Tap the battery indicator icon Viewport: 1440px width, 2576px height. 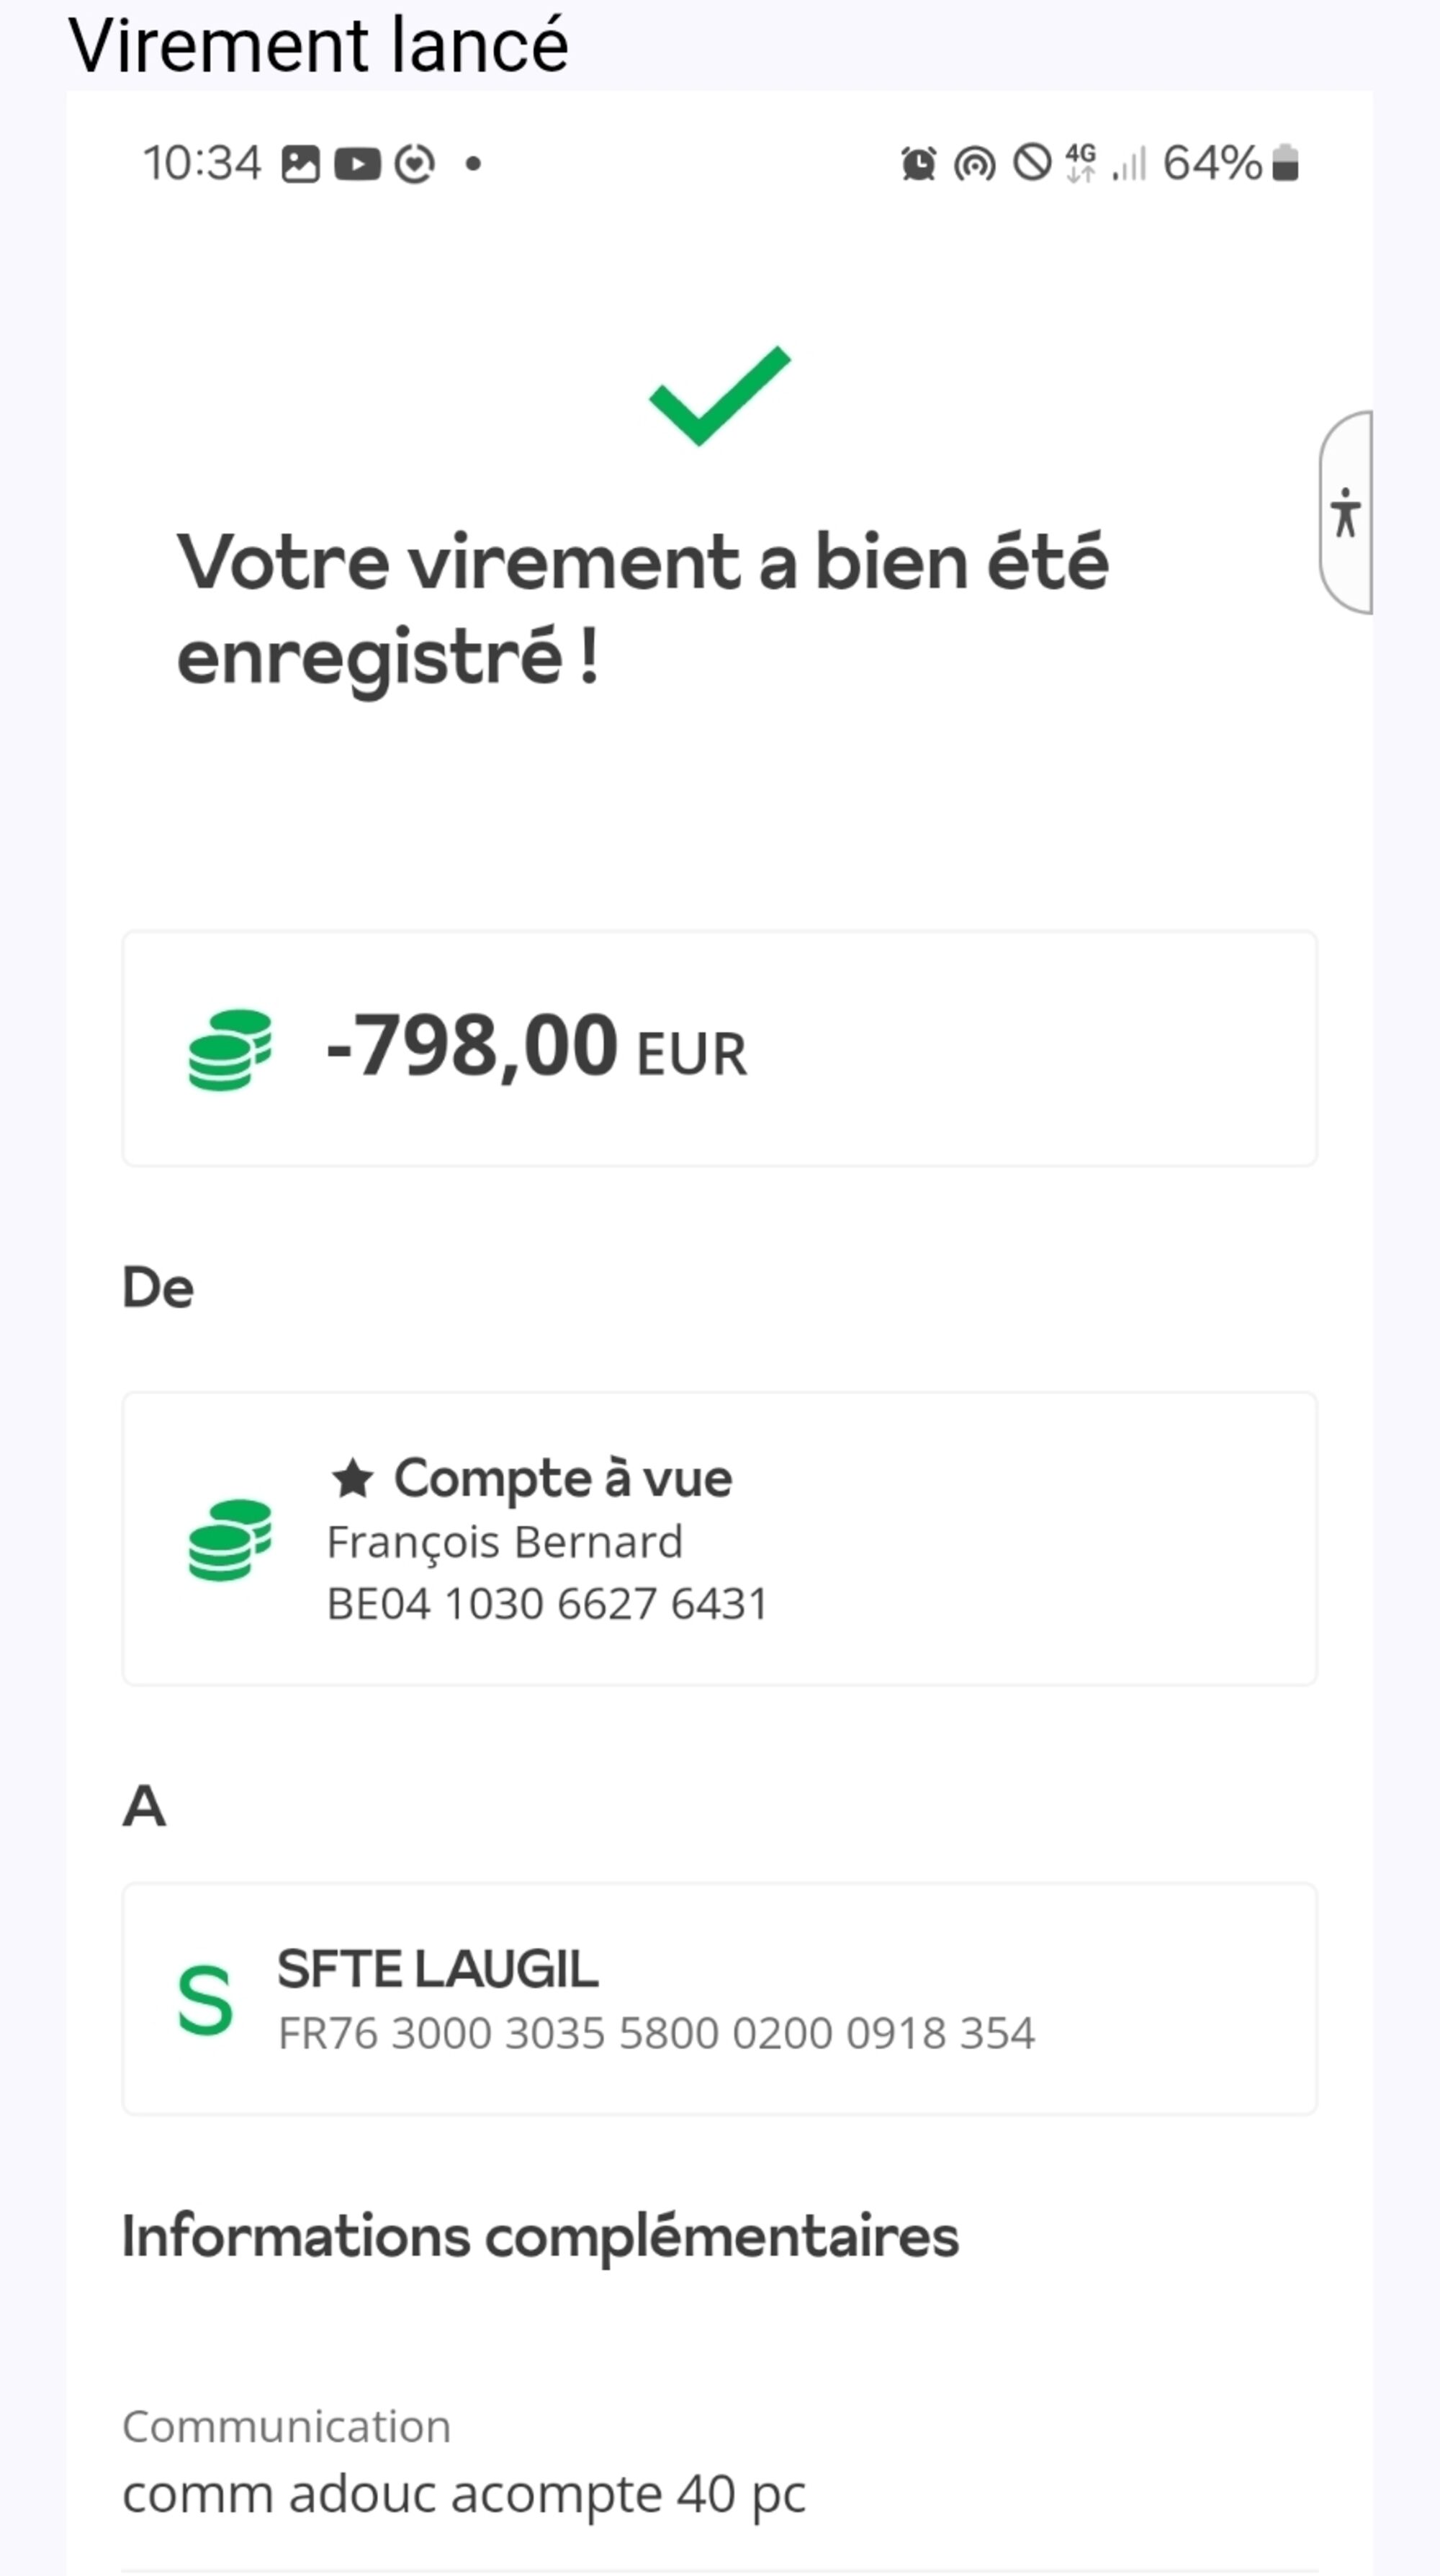1286,163
